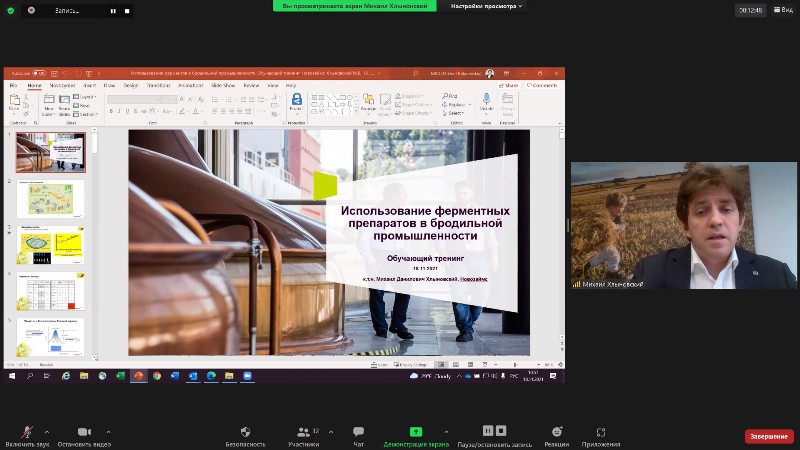Switch to the Slide Show ribbon tab
The width and height of the screenshot is (800, 450).
pyautogui.click(x=222, y=86)
